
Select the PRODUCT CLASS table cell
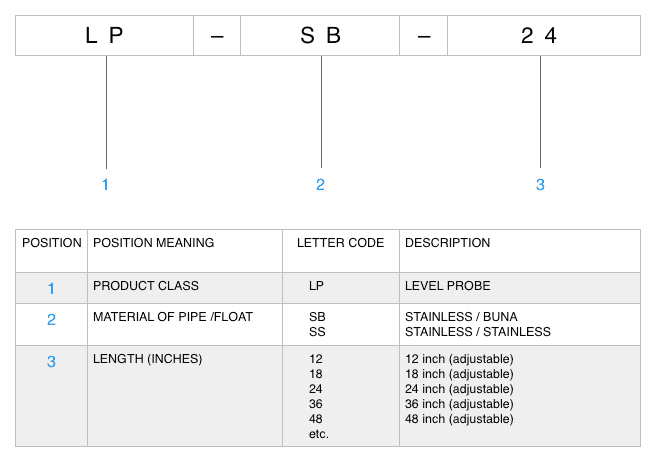pyautogui.click(x=185, y=288)
